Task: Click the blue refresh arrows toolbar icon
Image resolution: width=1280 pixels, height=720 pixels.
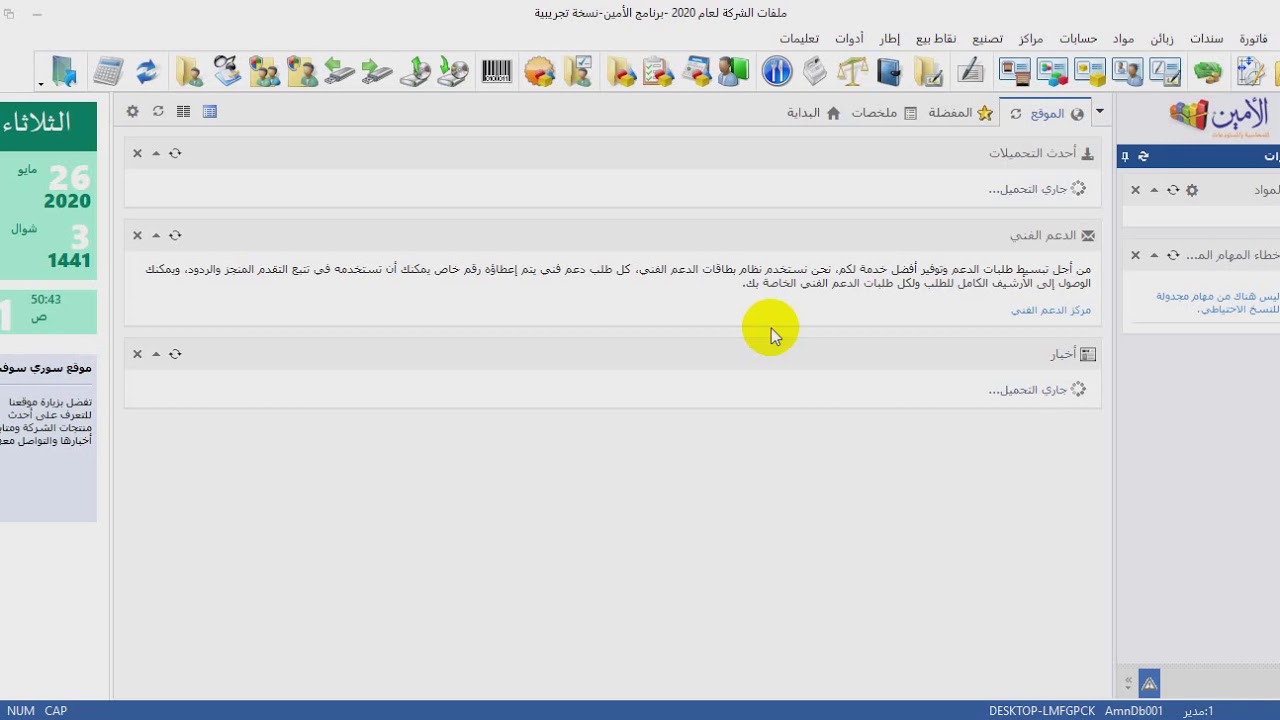Action: coord(147,72)
